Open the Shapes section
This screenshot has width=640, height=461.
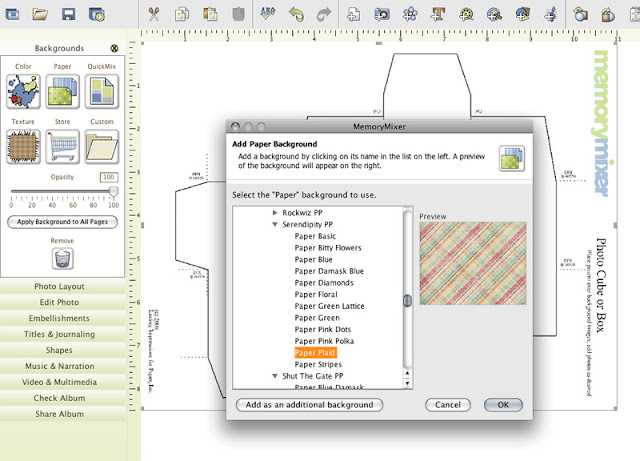[x=62, y=350]
